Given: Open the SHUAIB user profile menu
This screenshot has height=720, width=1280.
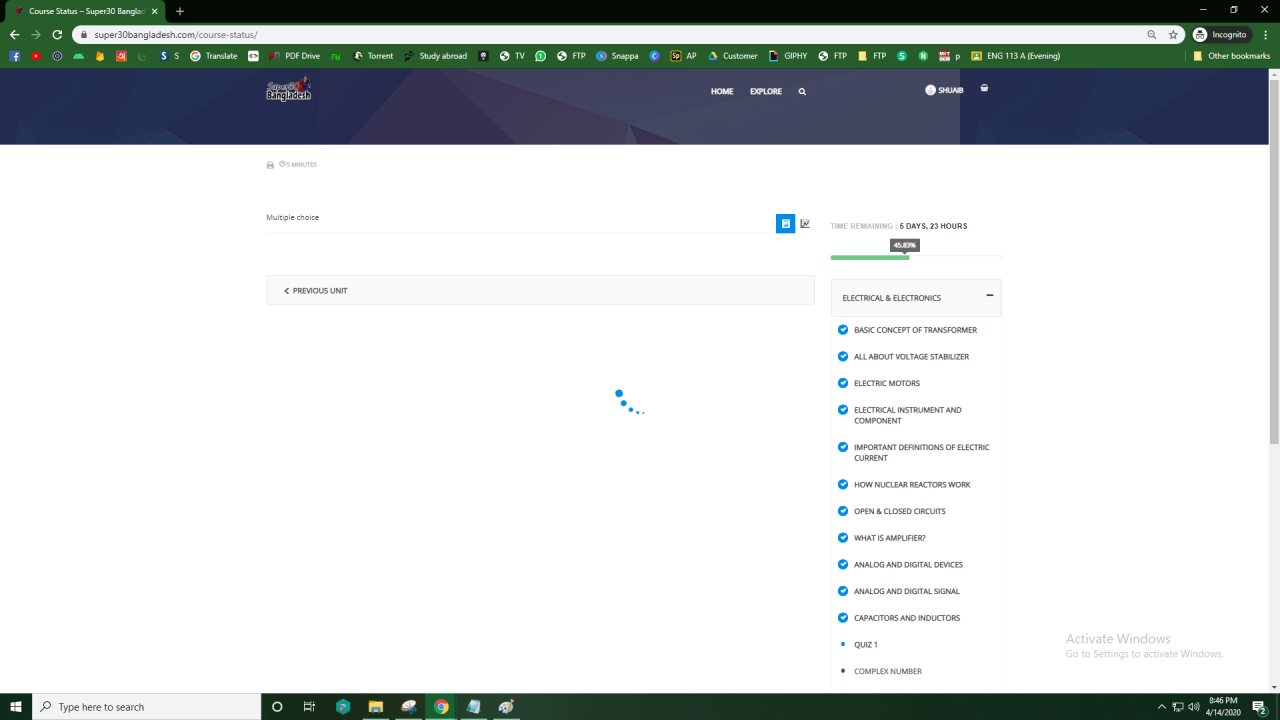Looking at the screenshot, I should tap(944, 90).
